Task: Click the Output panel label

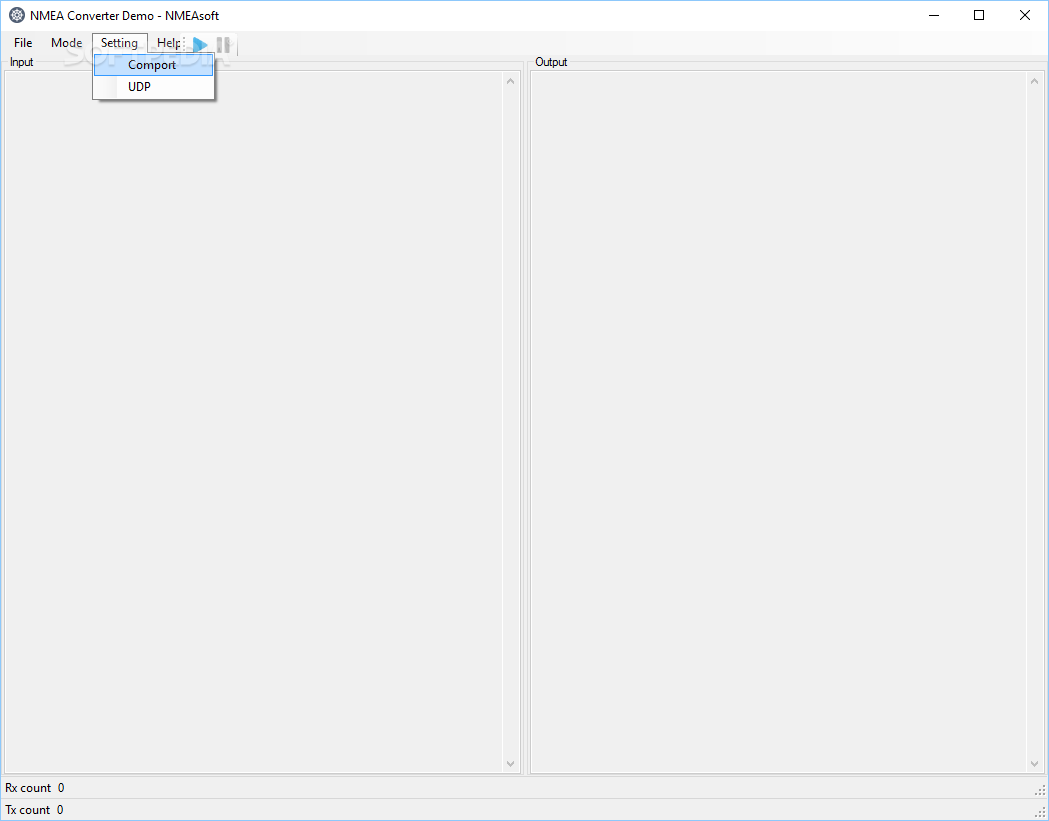Action: [x=551, y=62]
